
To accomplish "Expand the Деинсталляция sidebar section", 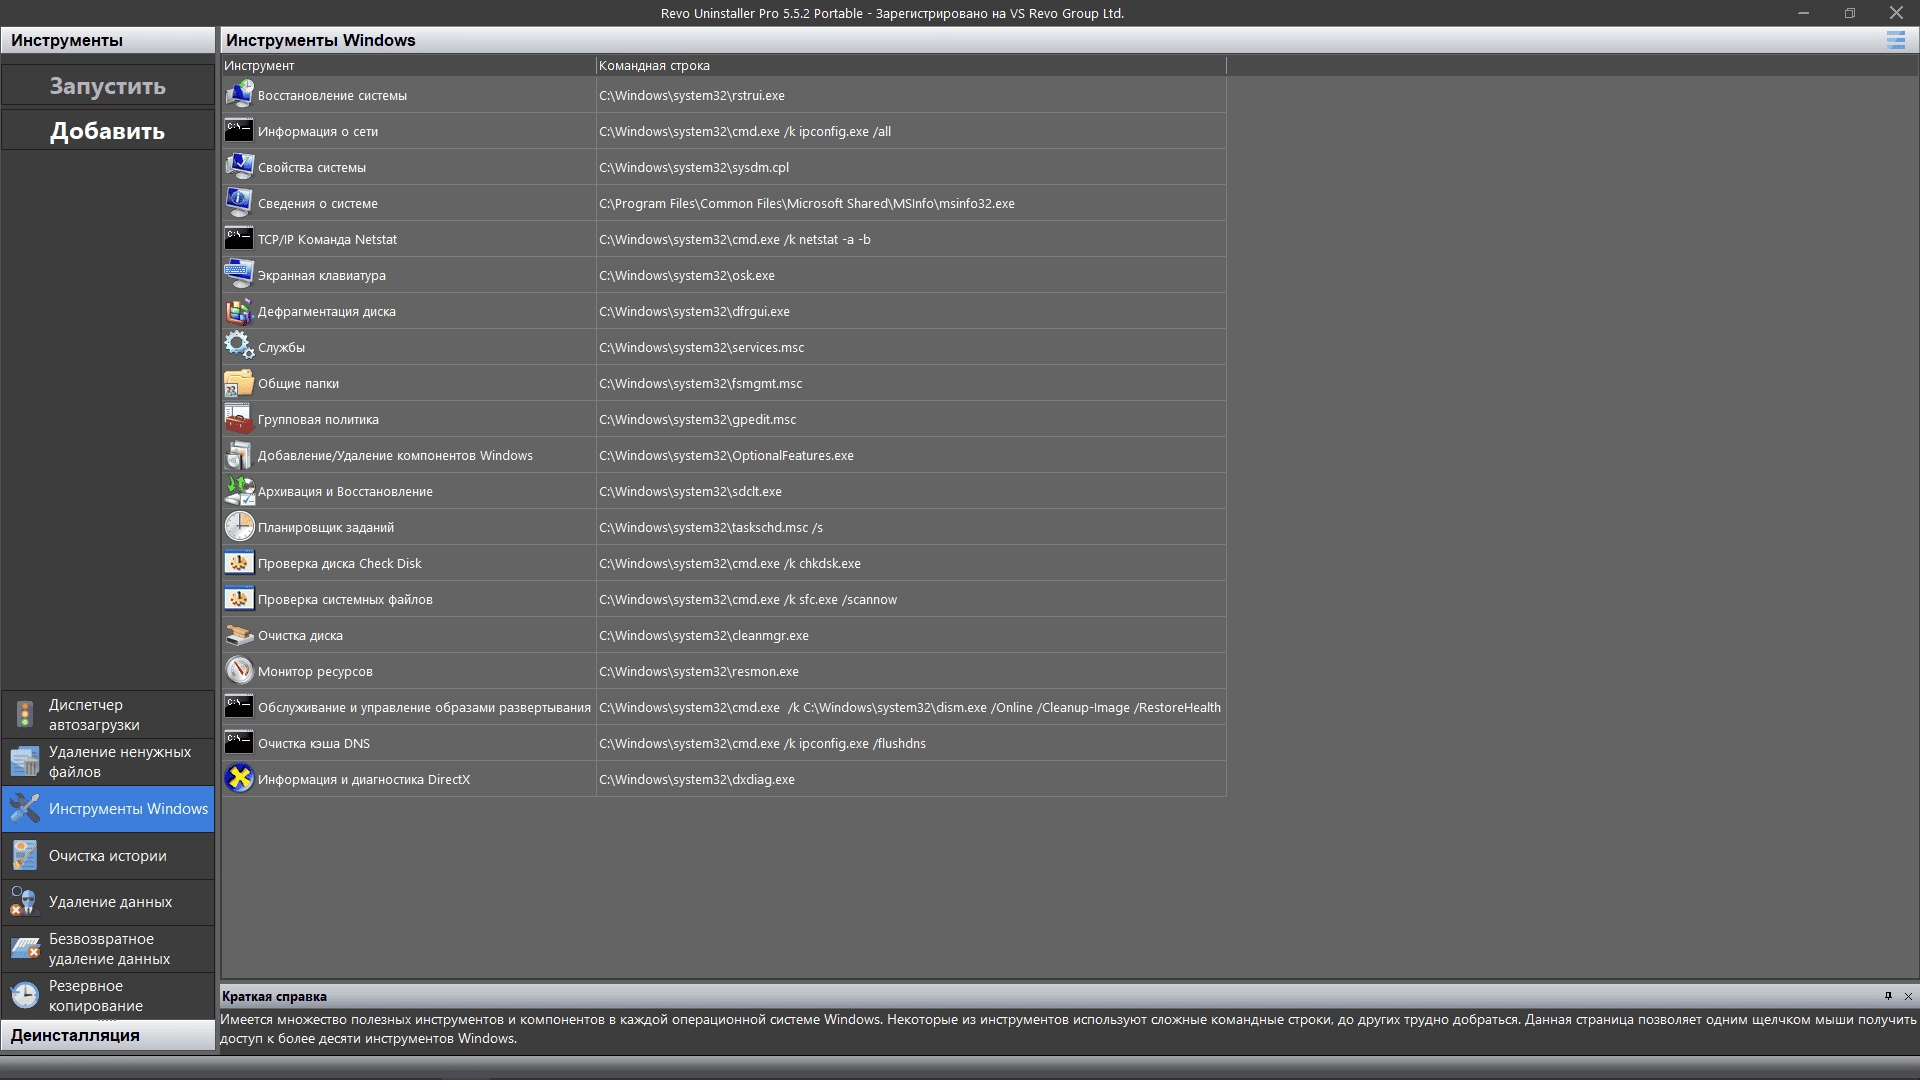I will pos(108,1035).
